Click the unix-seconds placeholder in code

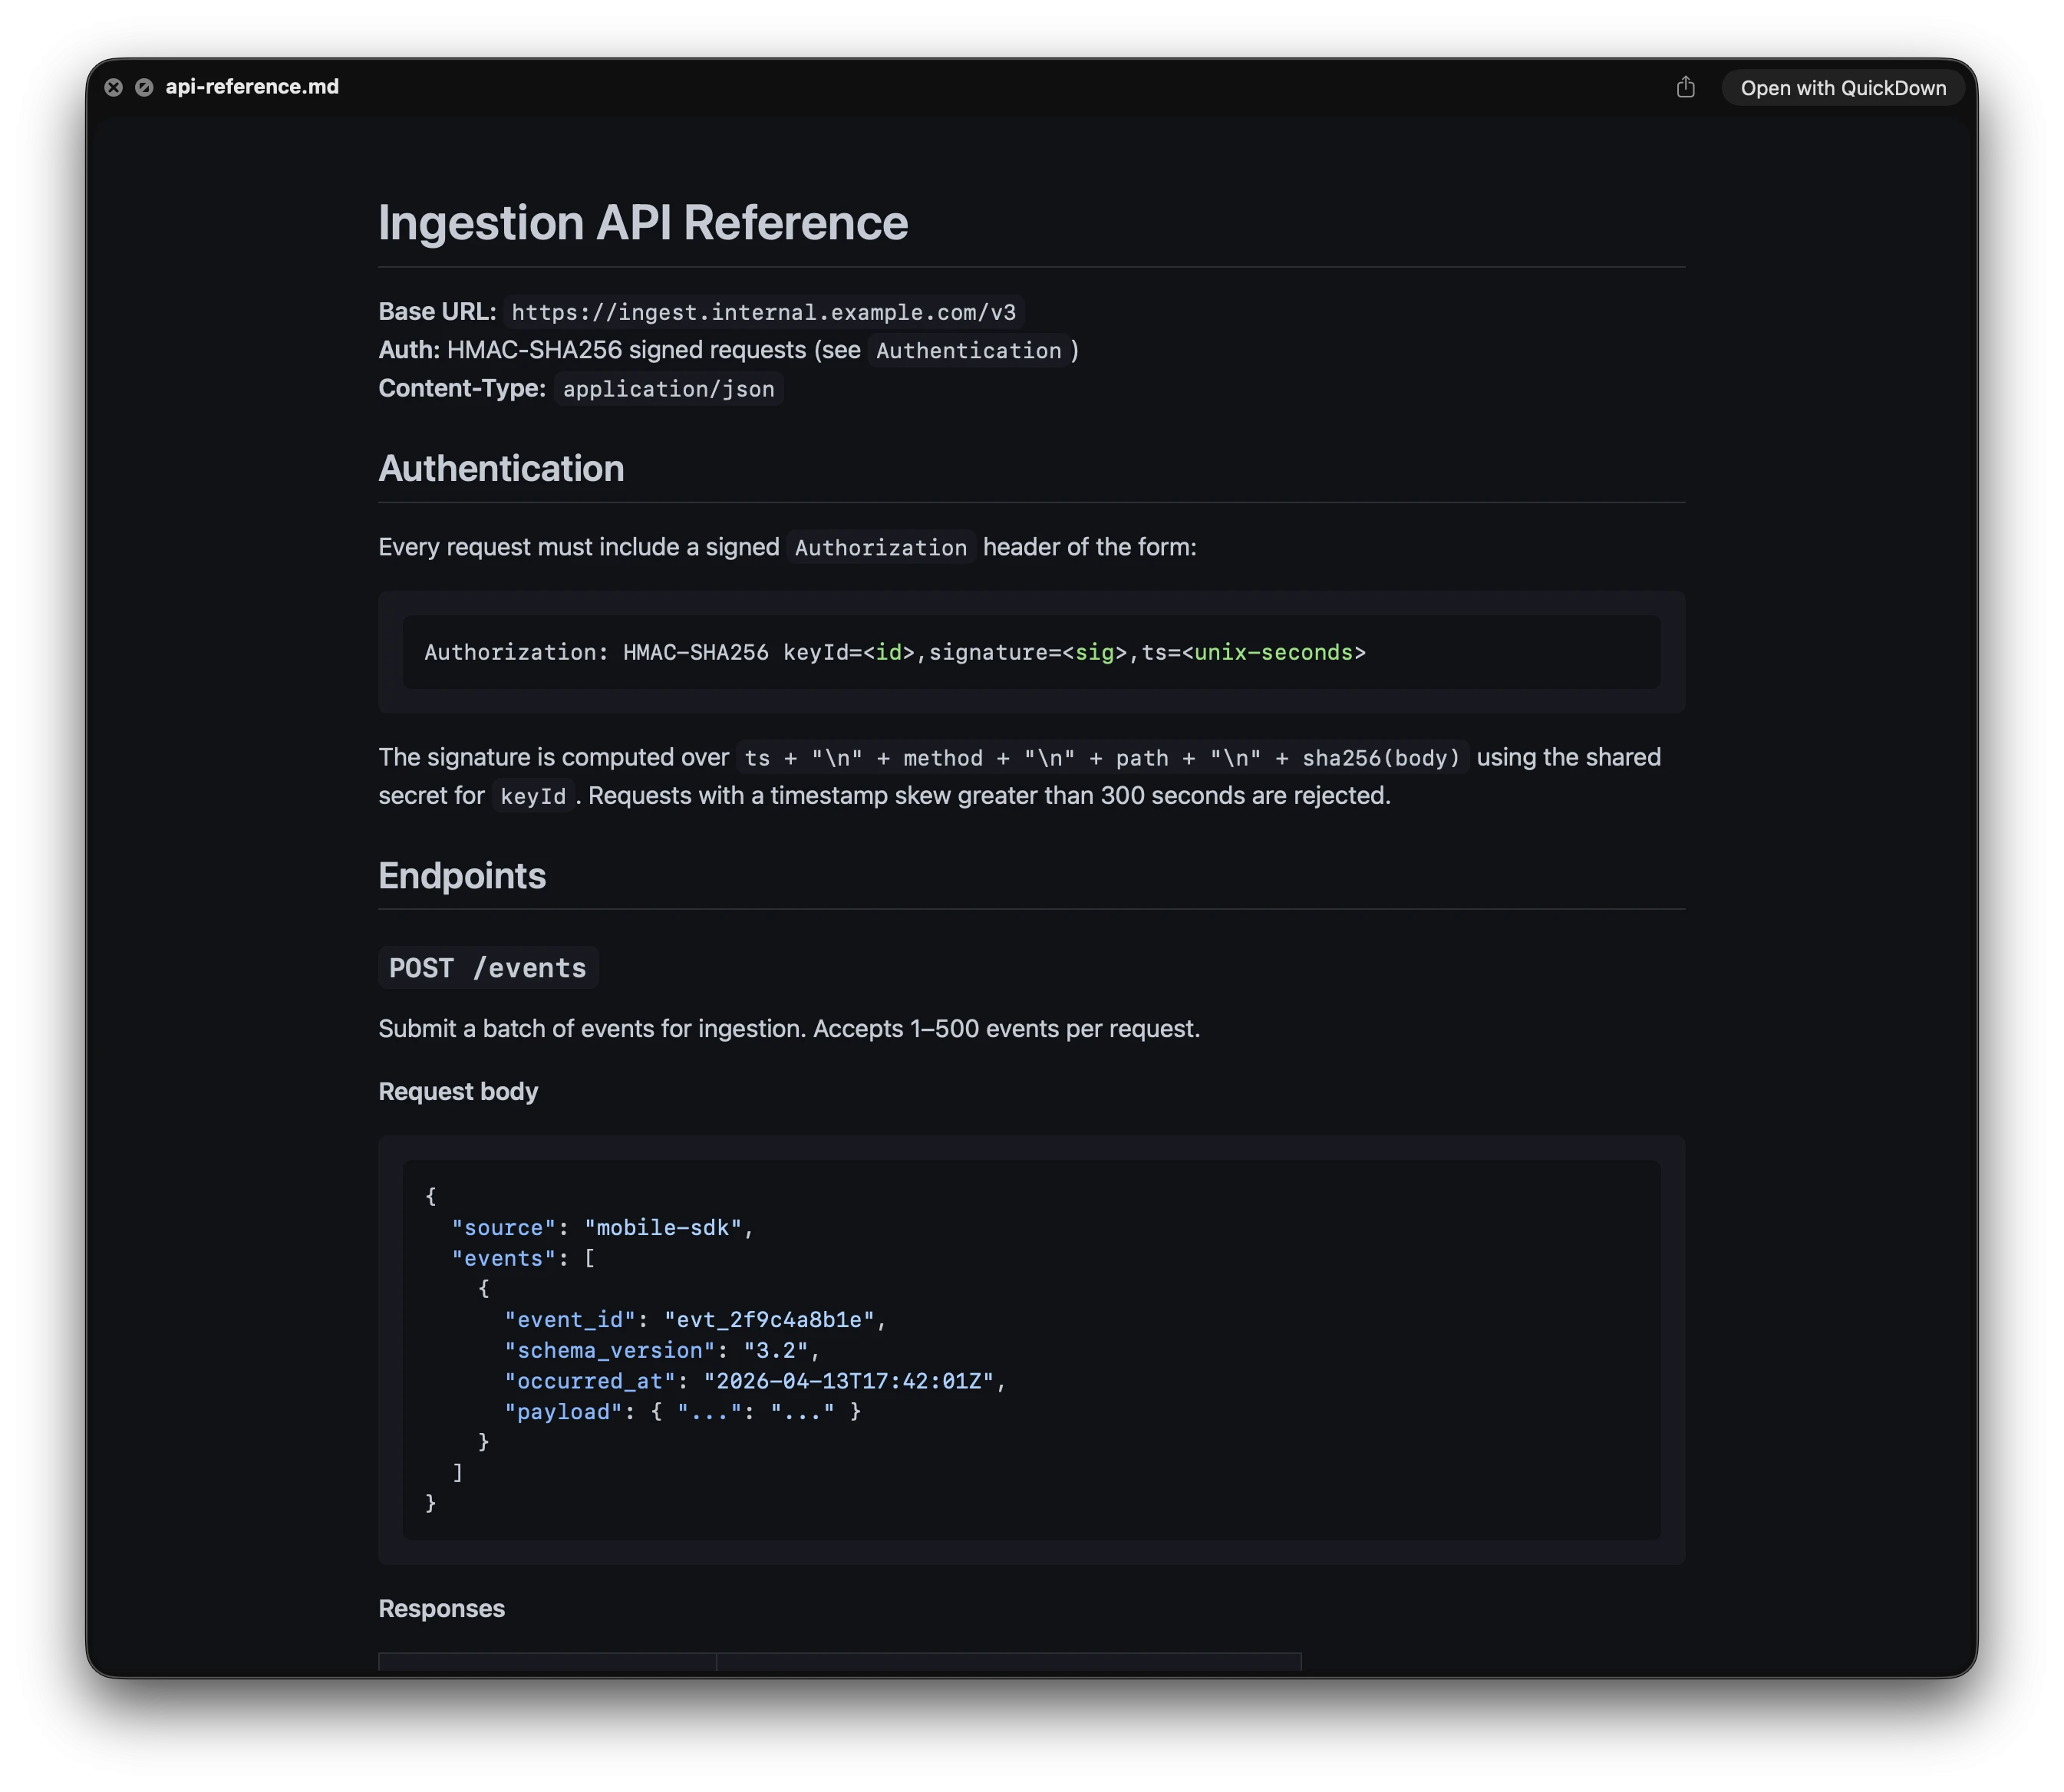pyautogui.click(x=1273, y=652)
